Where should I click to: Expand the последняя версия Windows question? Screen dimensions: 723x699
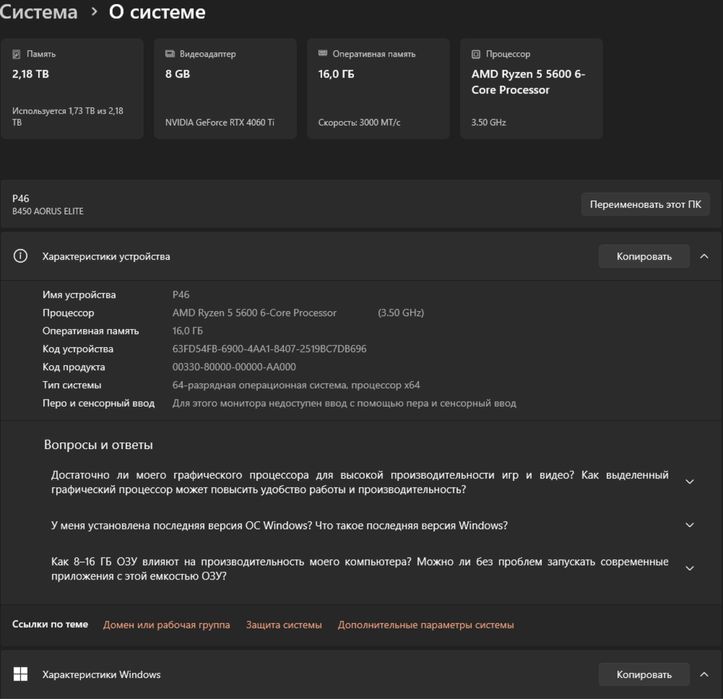pyautogui.click(x=689, y=525)
